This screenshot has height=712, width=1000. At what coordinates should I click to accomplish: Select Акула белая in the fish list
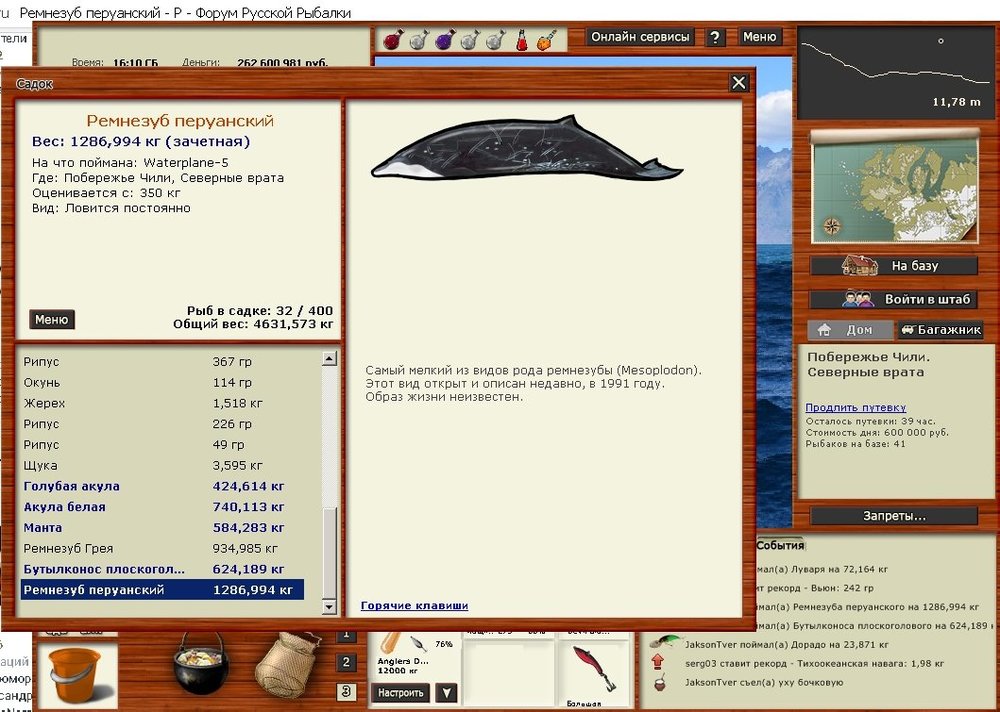click(64, 507)
